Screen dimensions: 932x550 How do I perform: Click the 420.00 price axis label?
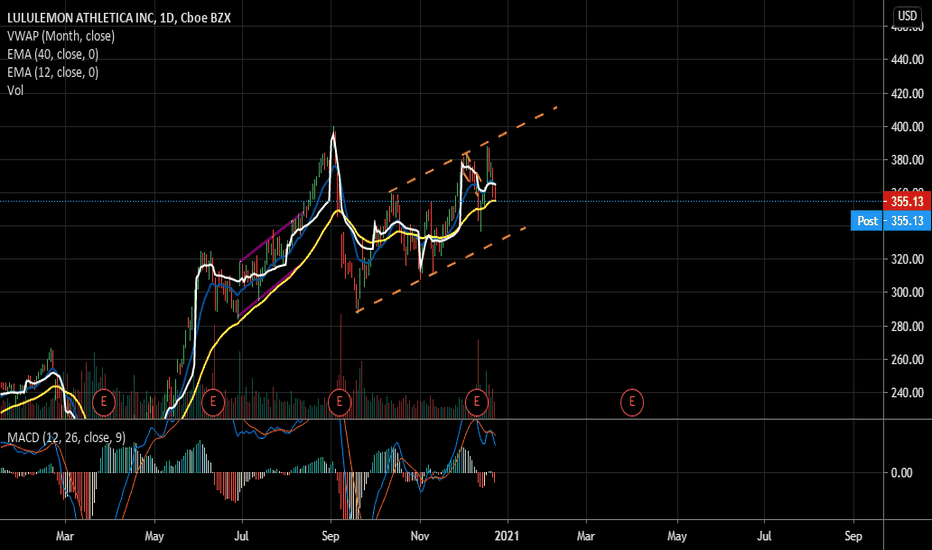click(x=907, y=93)
